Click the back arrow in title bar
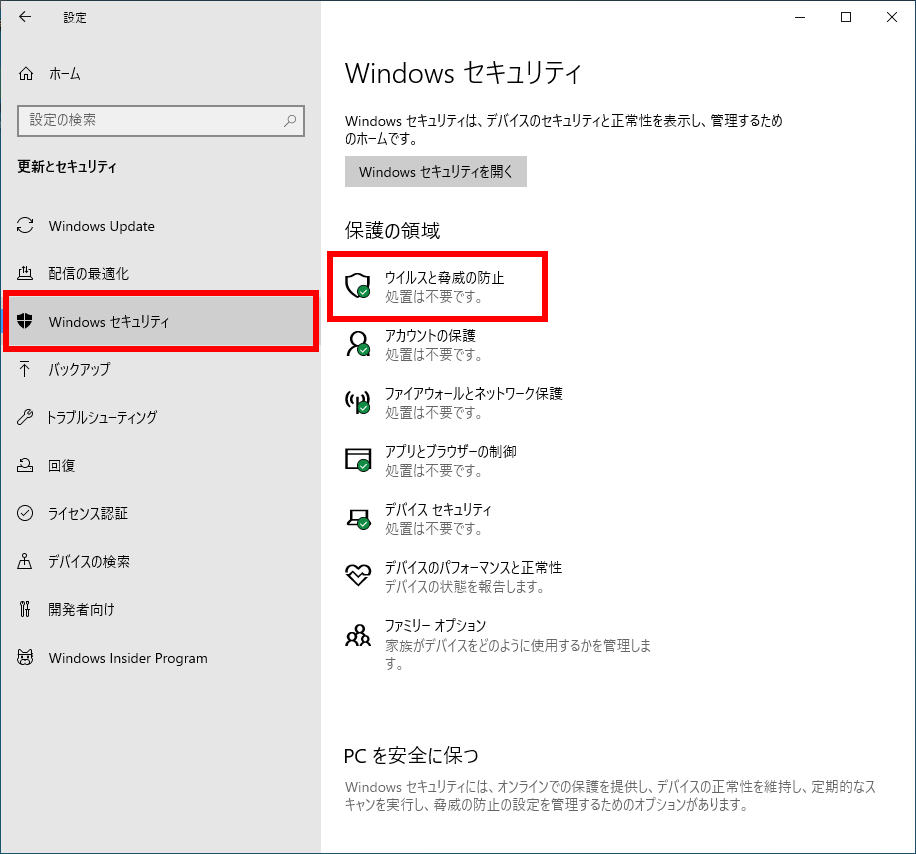This screenshot has width=916, height=854. coord(25,17)
